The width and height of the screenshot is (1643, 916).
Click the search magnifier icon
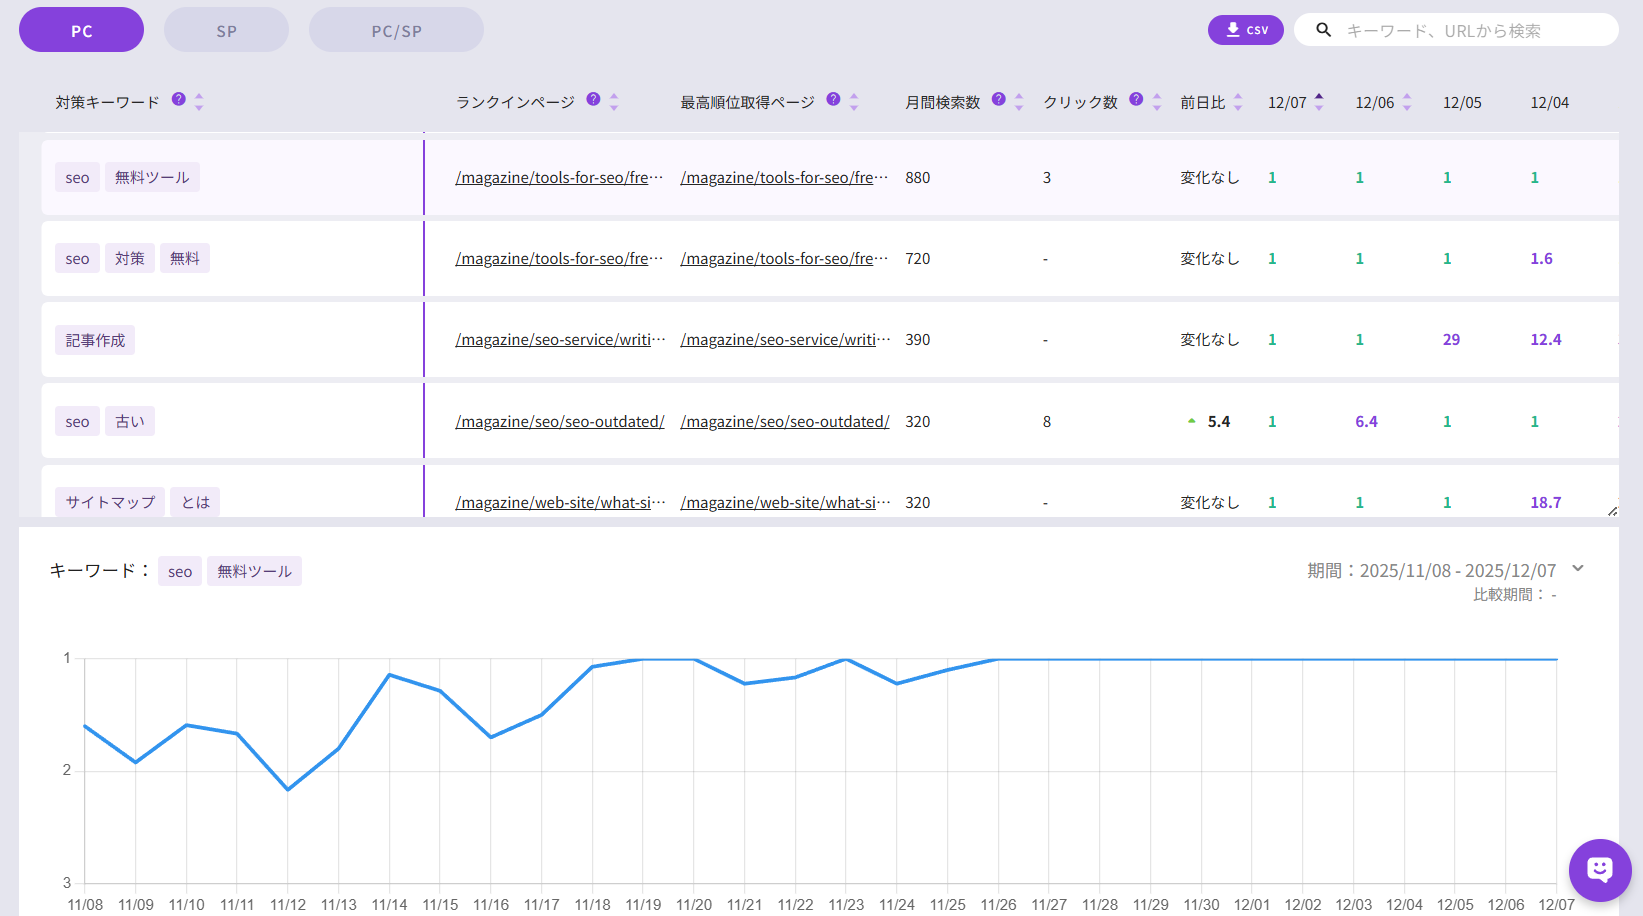[x=1323, y=30]
